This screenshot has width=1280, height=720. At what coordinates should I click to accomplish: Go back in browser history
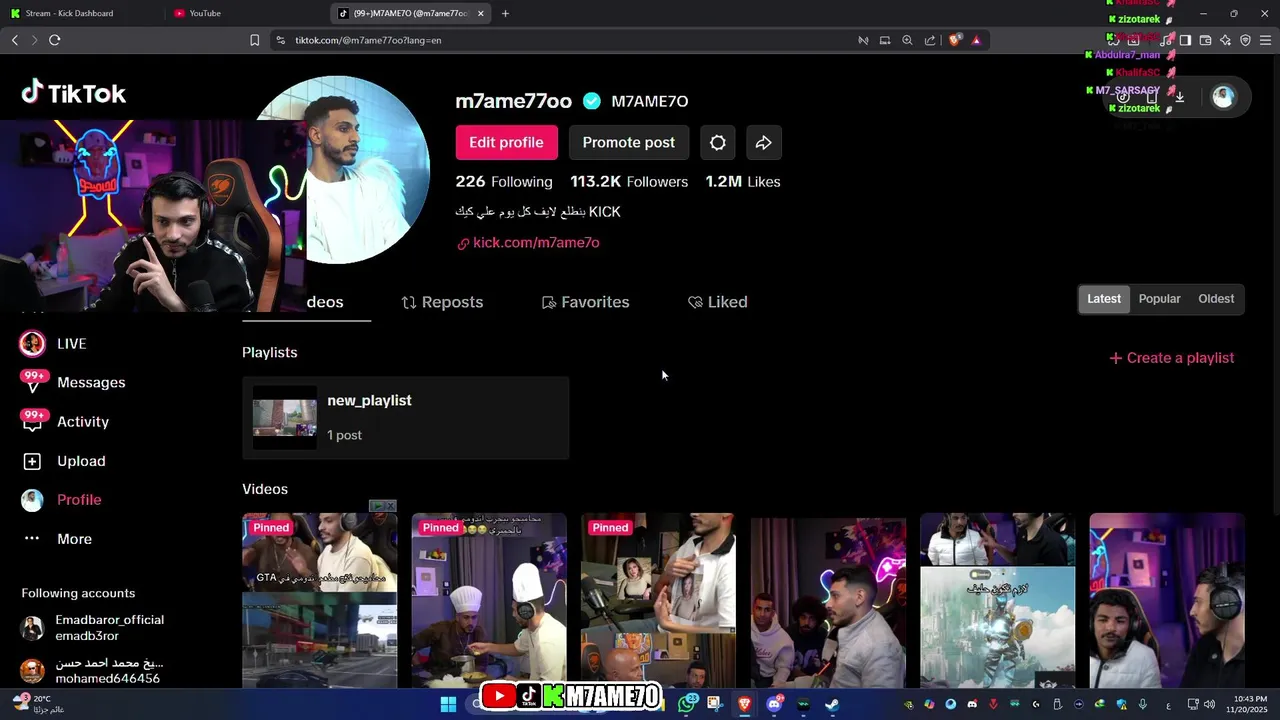point(14,40)
